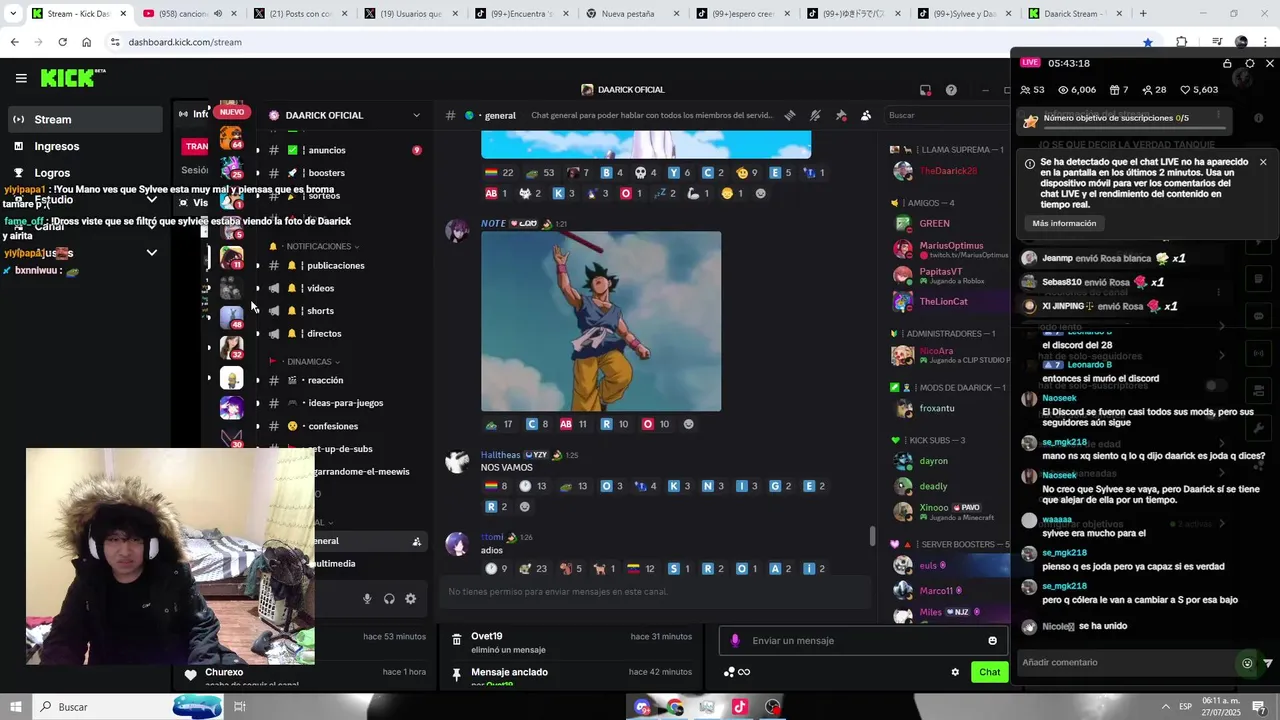Screen dimensions: 1280x720
Task: Toggle the AB reaction with 11
Action: click(575, 424)
